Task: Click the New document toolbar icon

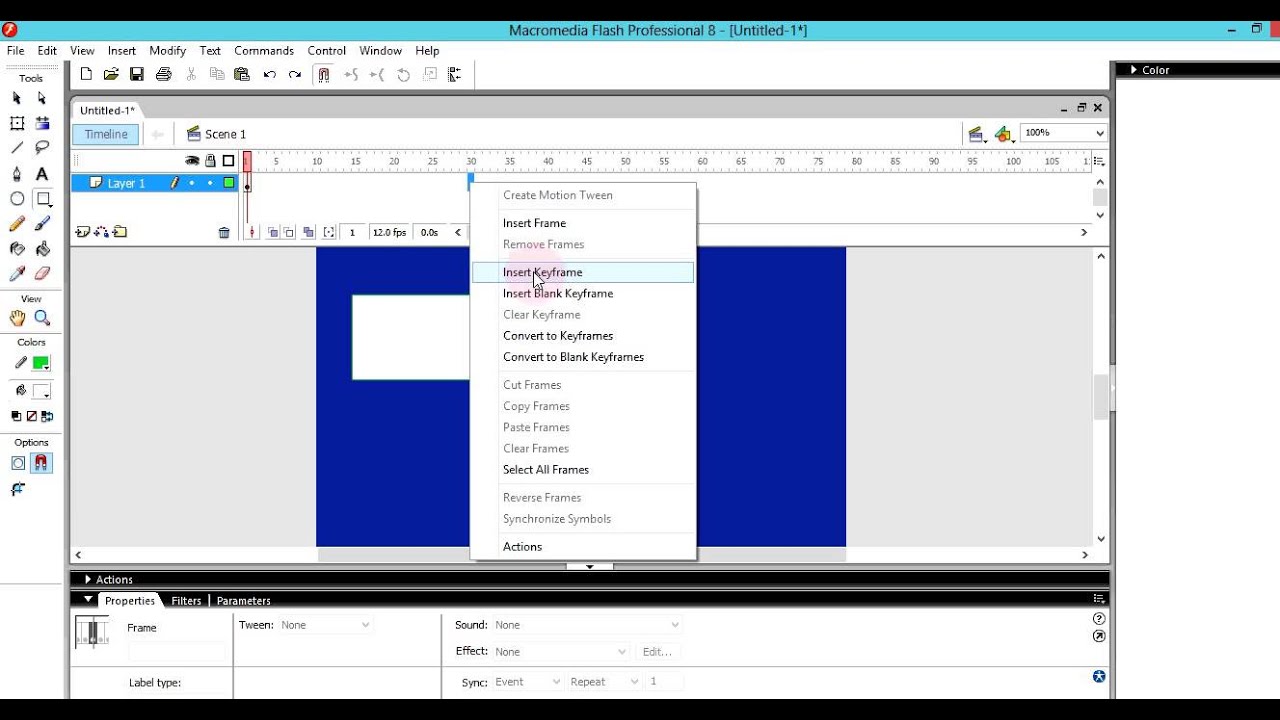Action: 86,74
